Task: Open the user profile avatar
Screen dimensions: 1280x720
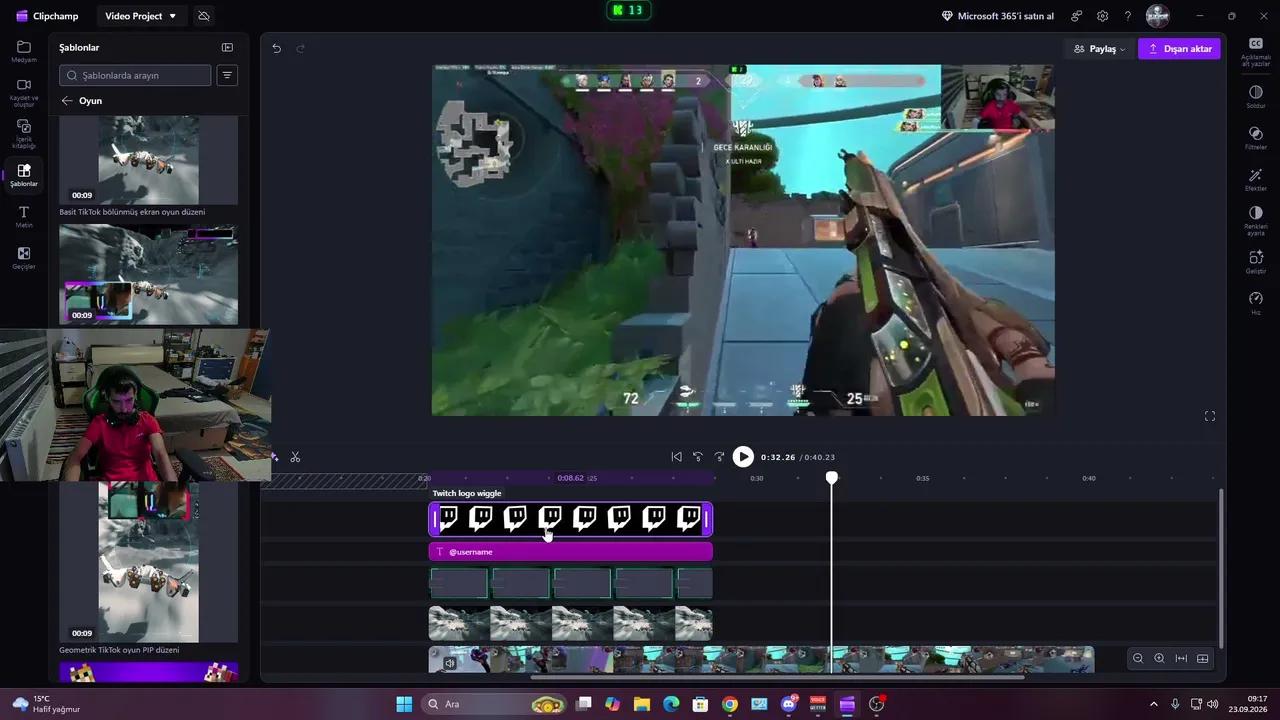Action: (x=1158, y=16)
